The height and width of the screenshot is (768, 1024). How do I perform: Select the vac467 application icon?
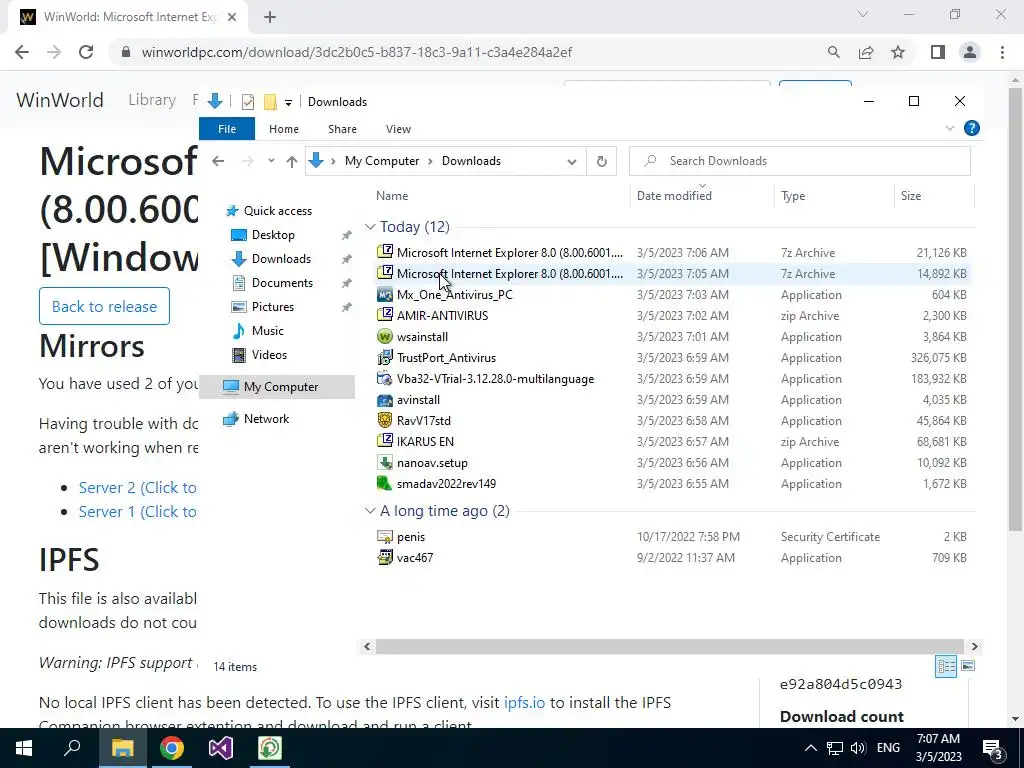pyautogui.click(x=385, y=558)
